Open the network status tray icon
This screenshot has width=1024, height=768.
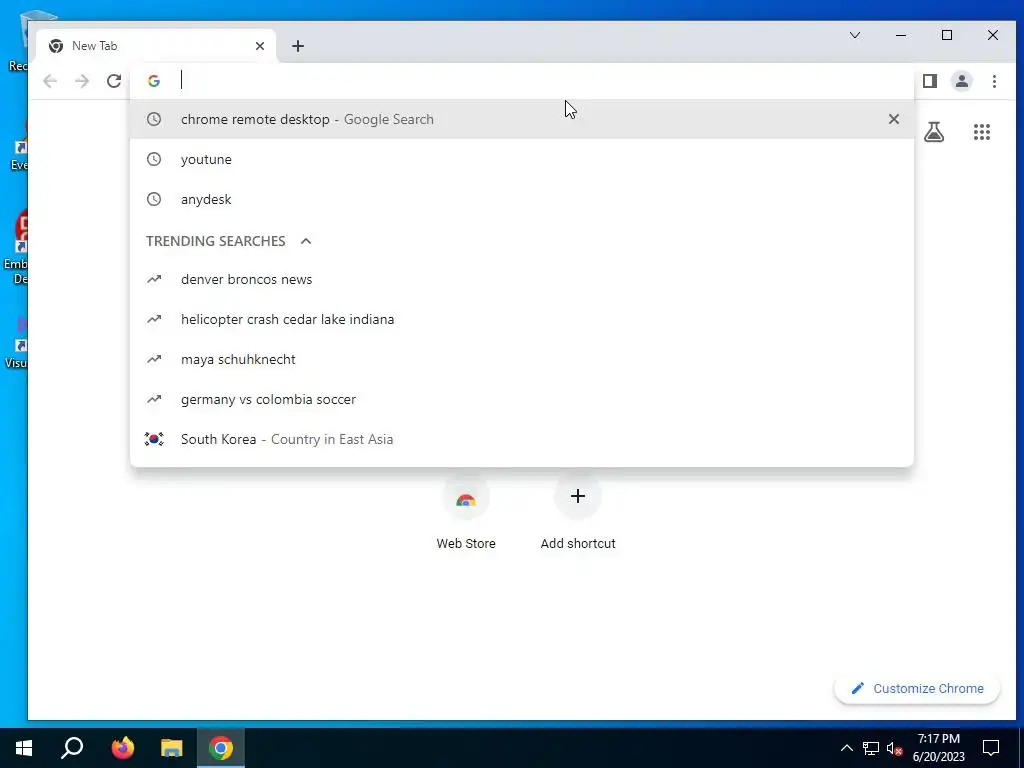[871, 748]
